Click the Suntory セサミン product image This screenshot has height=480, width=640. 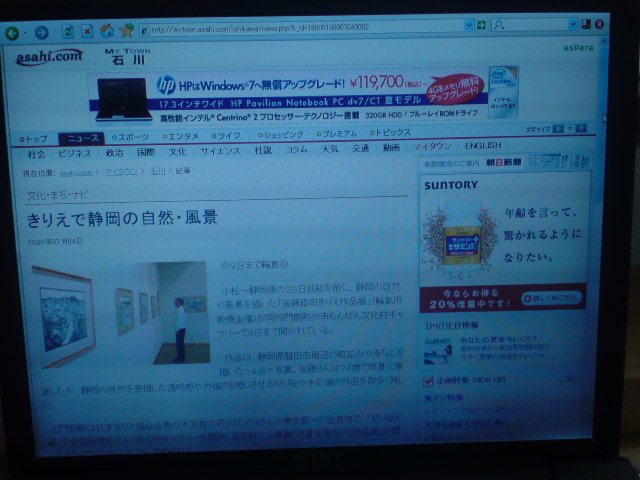tap(461, 241)
